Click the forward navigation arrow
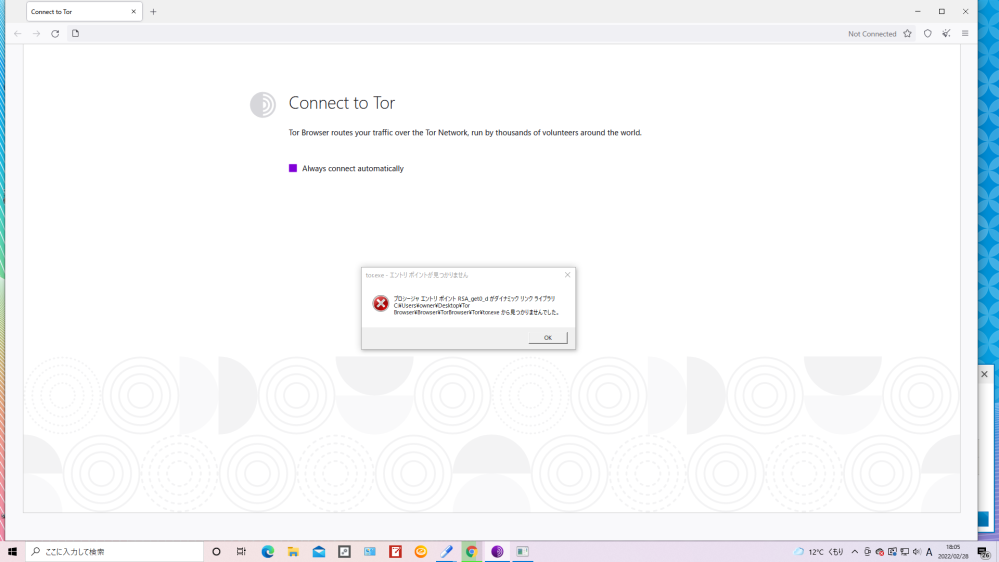The height and width of the screenshot is (562, 999). [36, 34]
